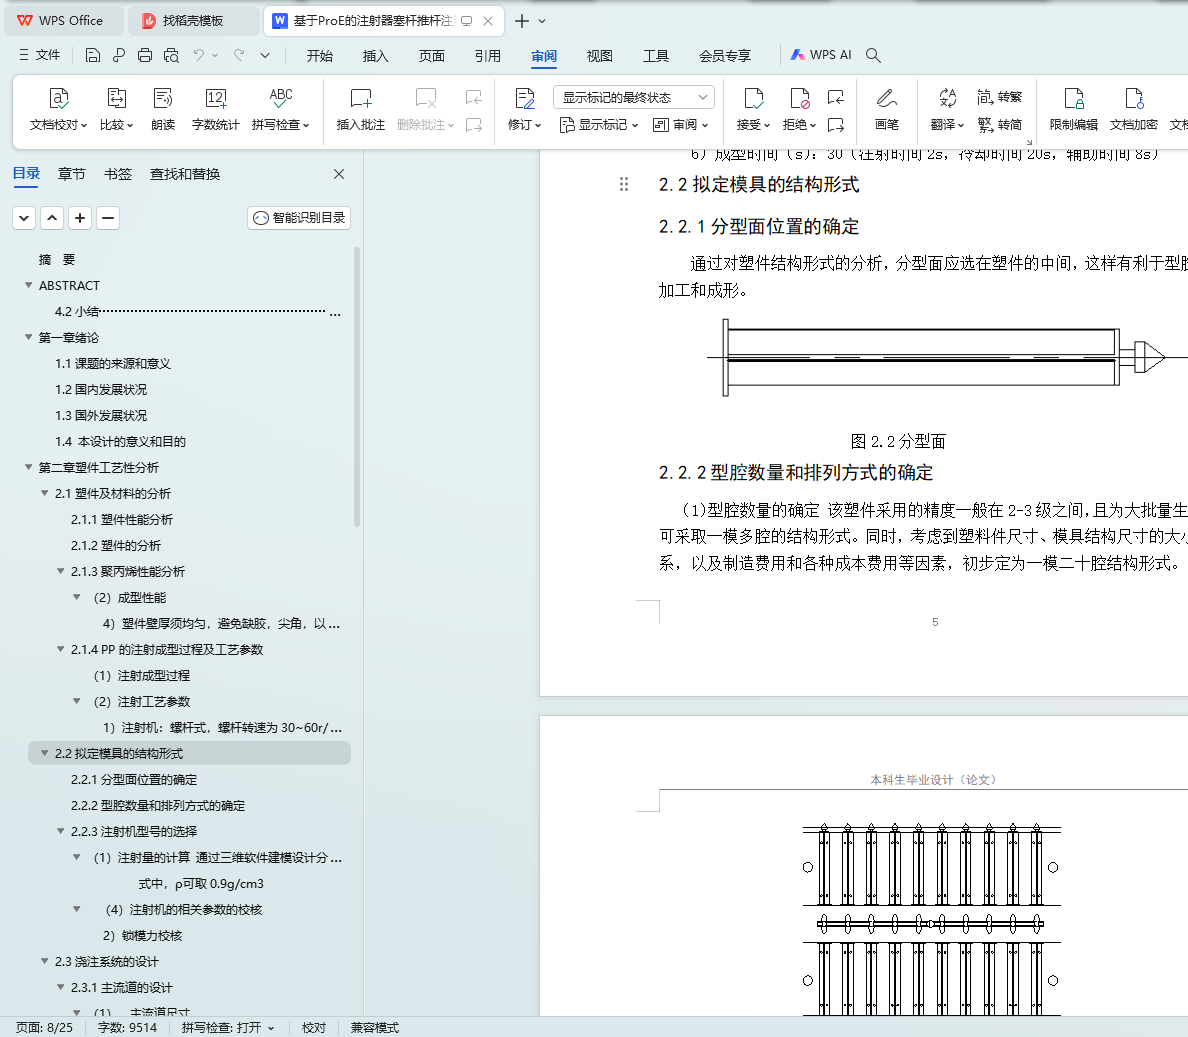
Task: Select the 画笔 pen tool
Action: [x=886, y=109]
